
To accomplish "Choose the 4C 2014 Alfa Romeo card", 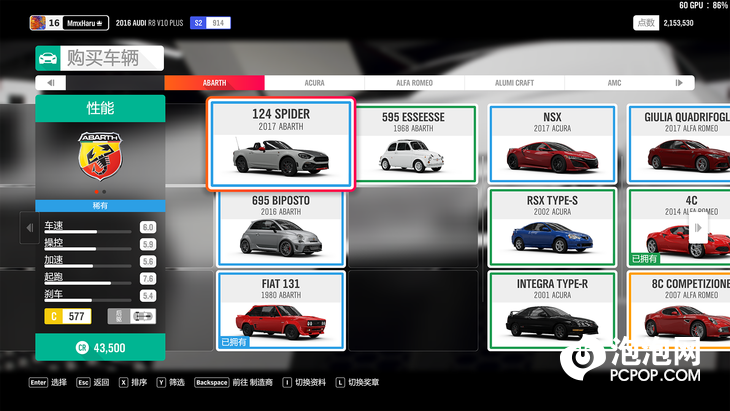I will pyautogui.click(x=679, y=228).
